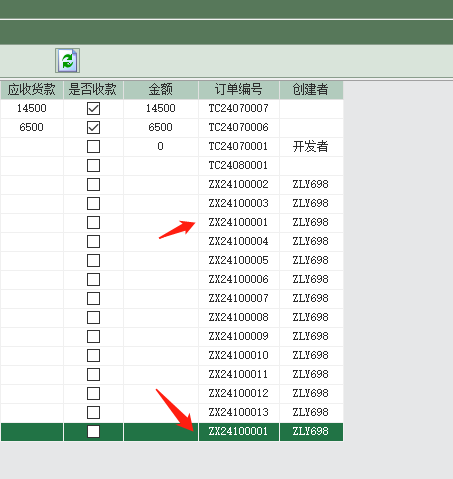The width and height of the screenshot is (453, 479).
Task: Uncheck payment checkbox for order TC24070007
Action: 93,108
